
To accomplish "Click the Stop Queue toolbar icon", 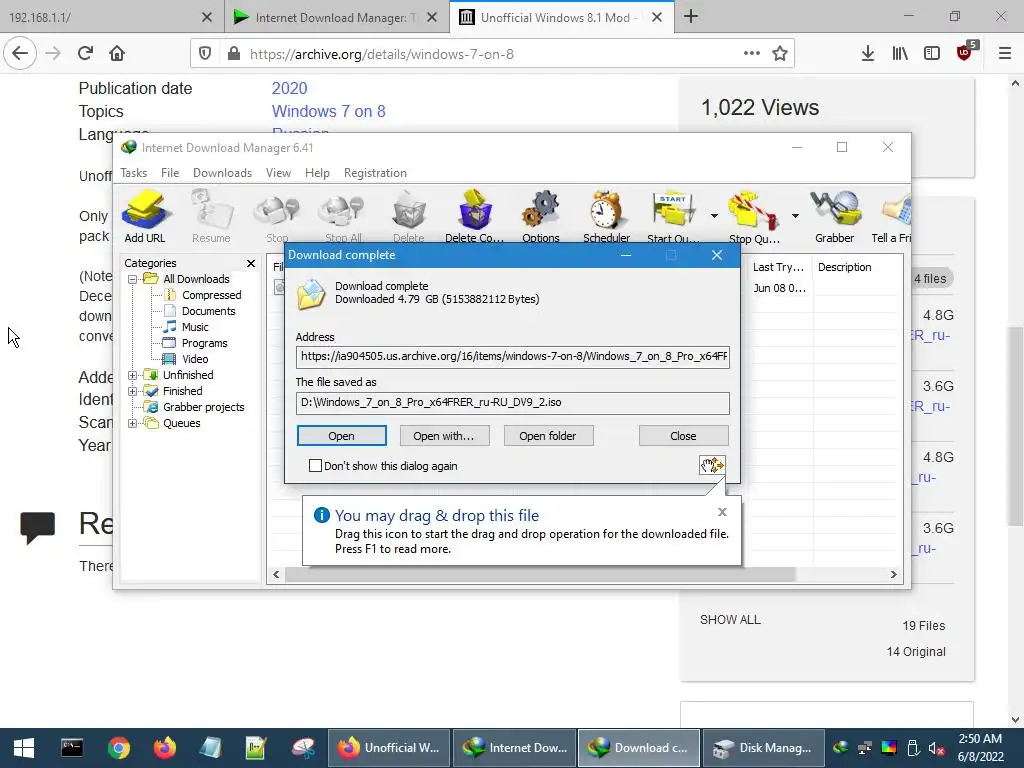I will click(x=754, y=216).
